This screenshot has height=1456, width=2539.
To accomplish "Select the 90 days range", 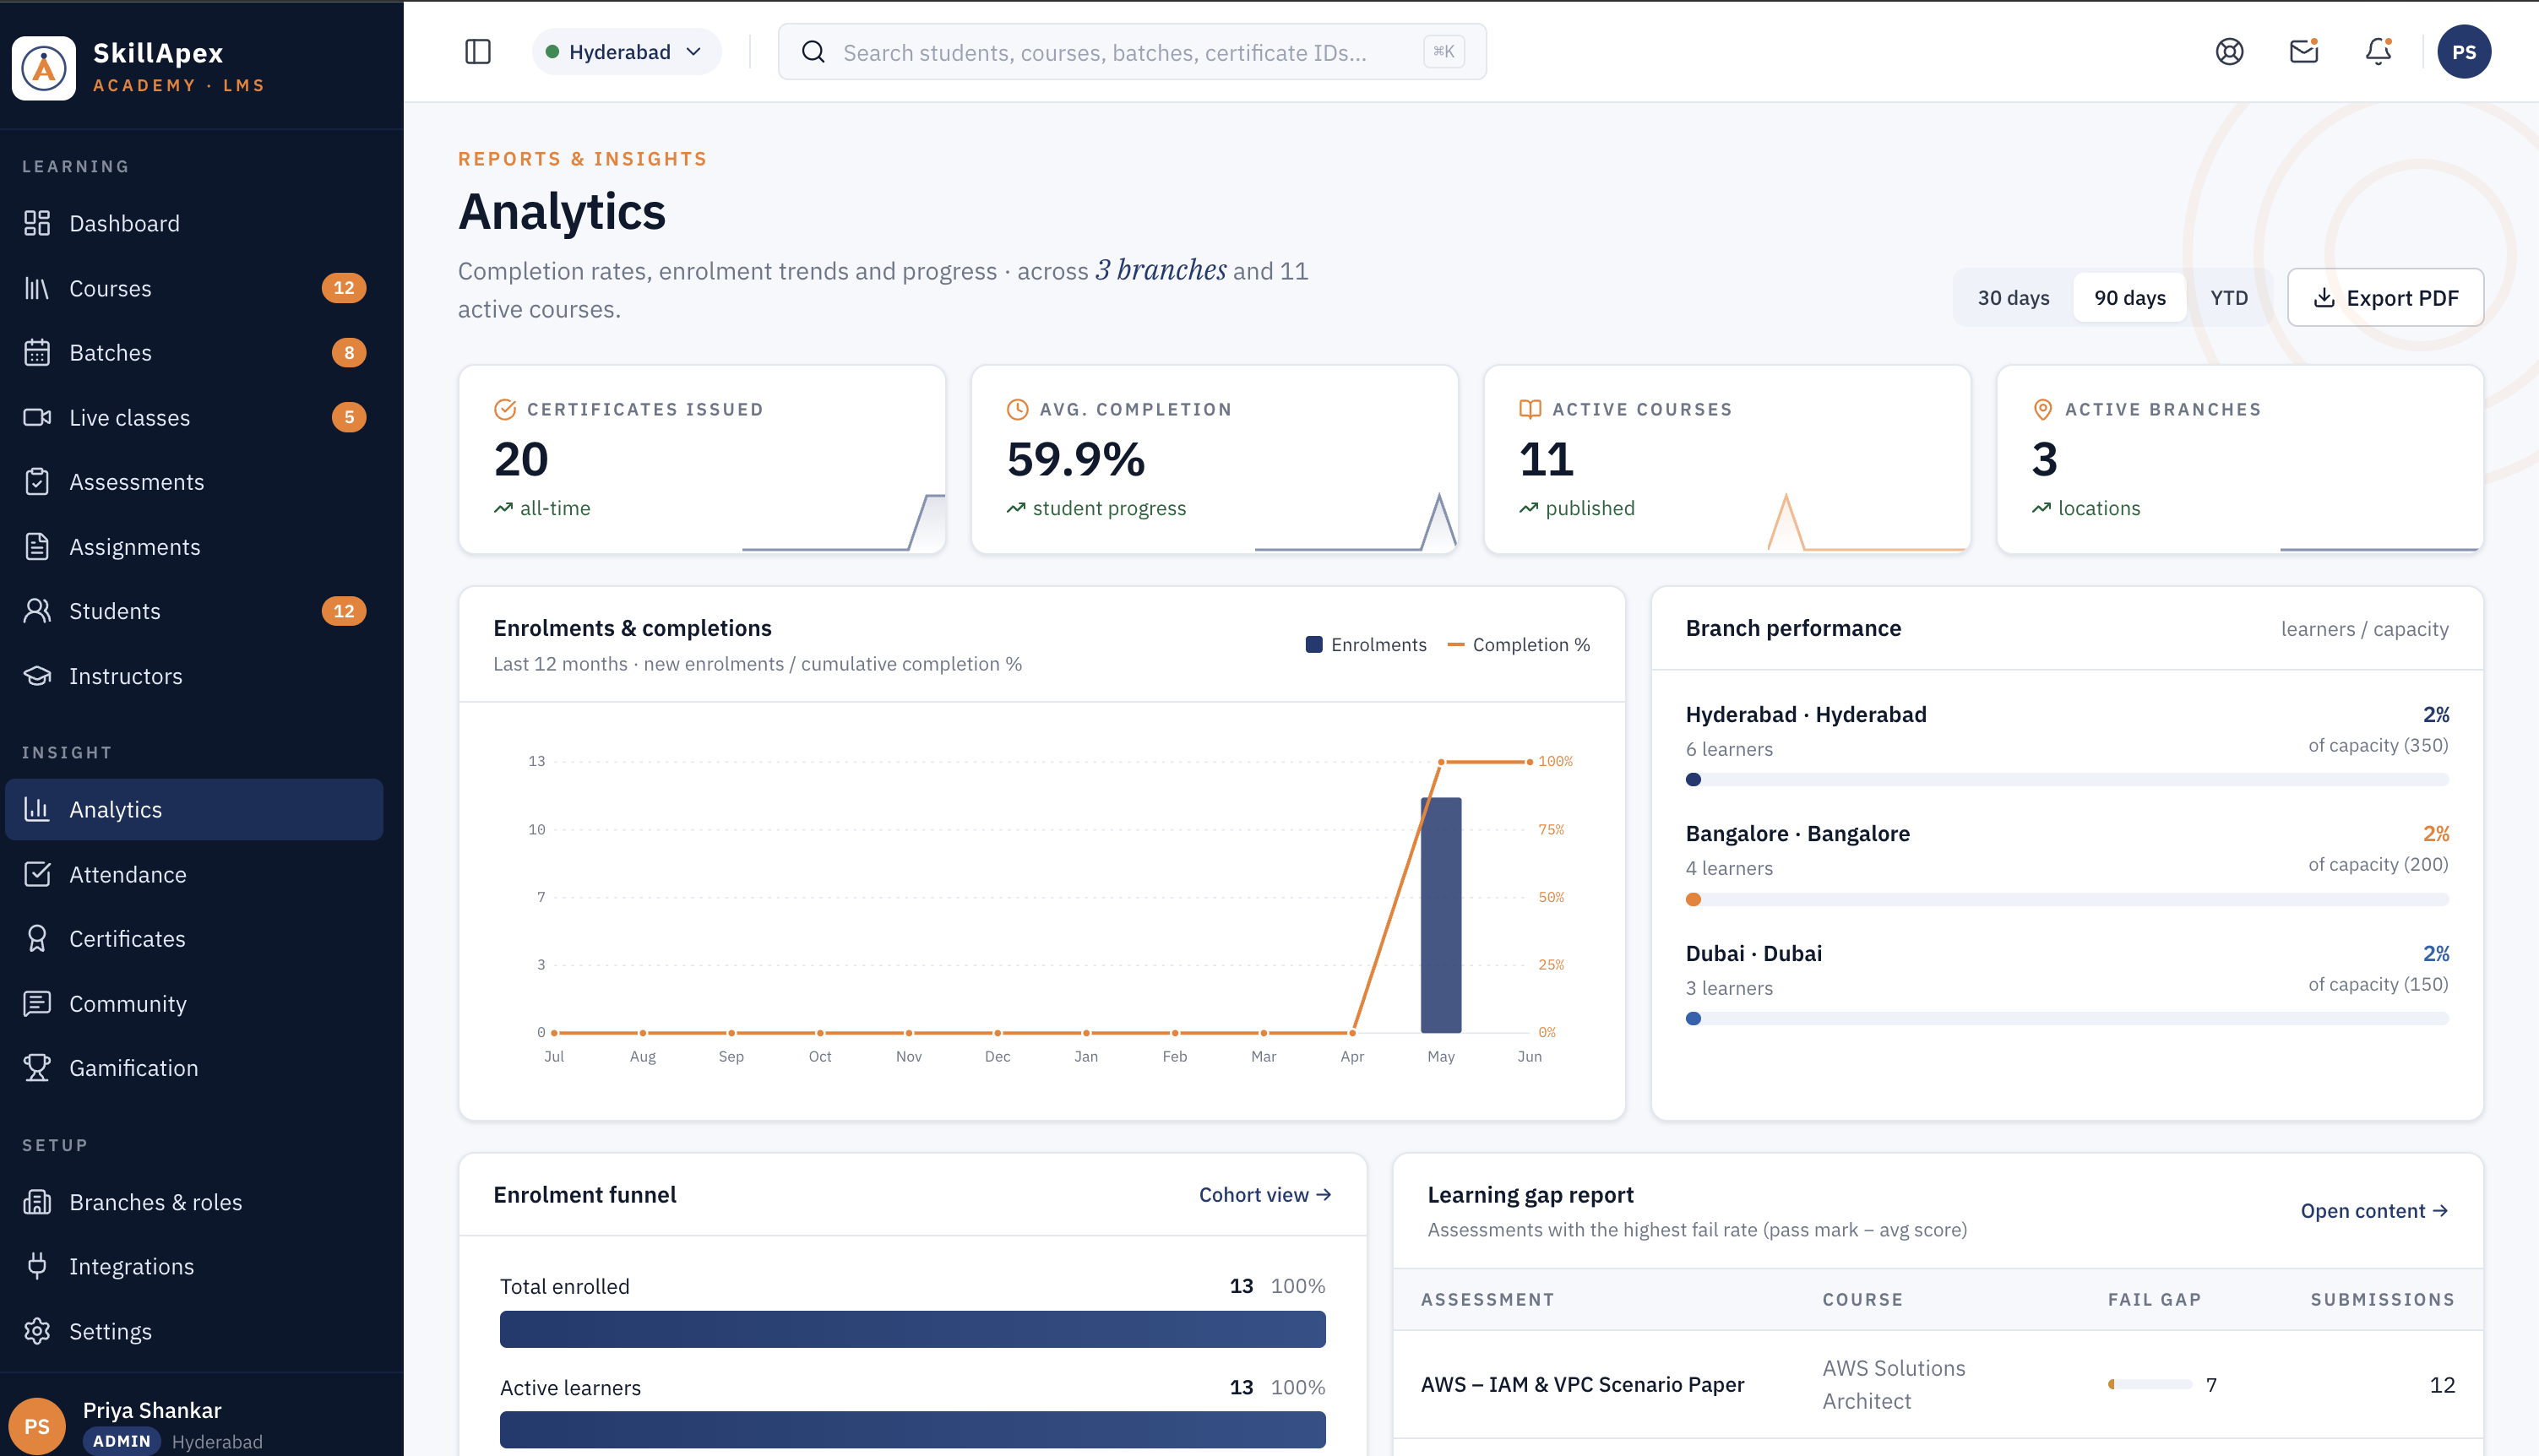I will click(x=2130, y=298).
